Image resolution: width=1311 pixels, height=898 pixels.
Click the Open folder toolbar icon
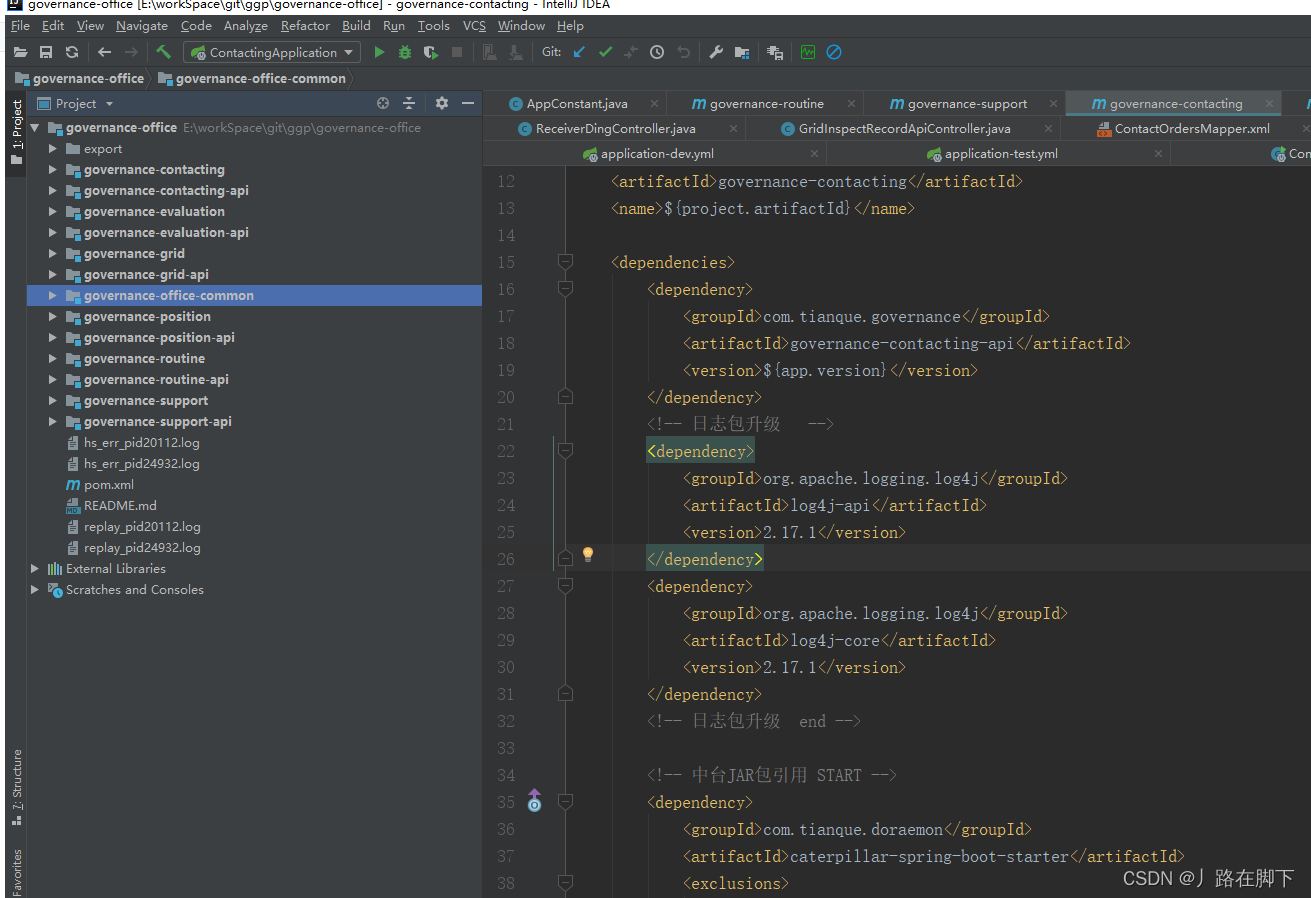pos(20,52)
